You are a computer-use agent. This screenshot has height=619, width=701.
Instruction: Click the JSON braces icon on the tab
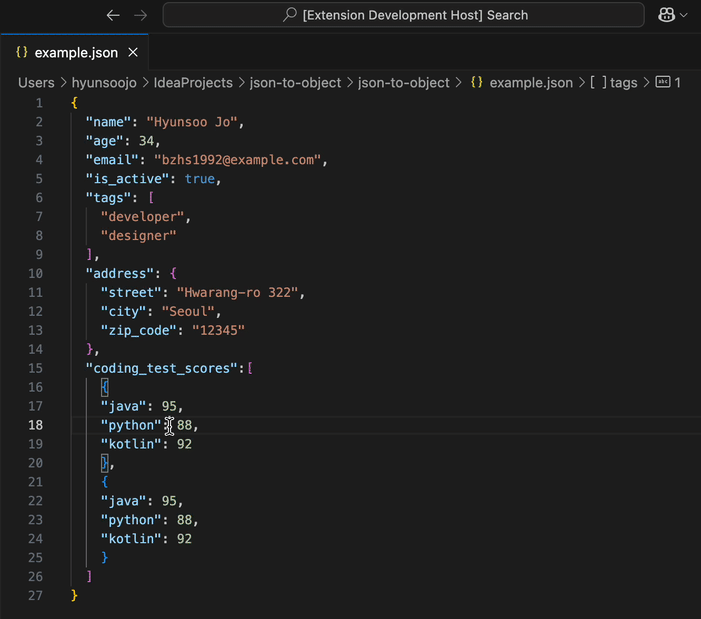(x=21, y=52)
